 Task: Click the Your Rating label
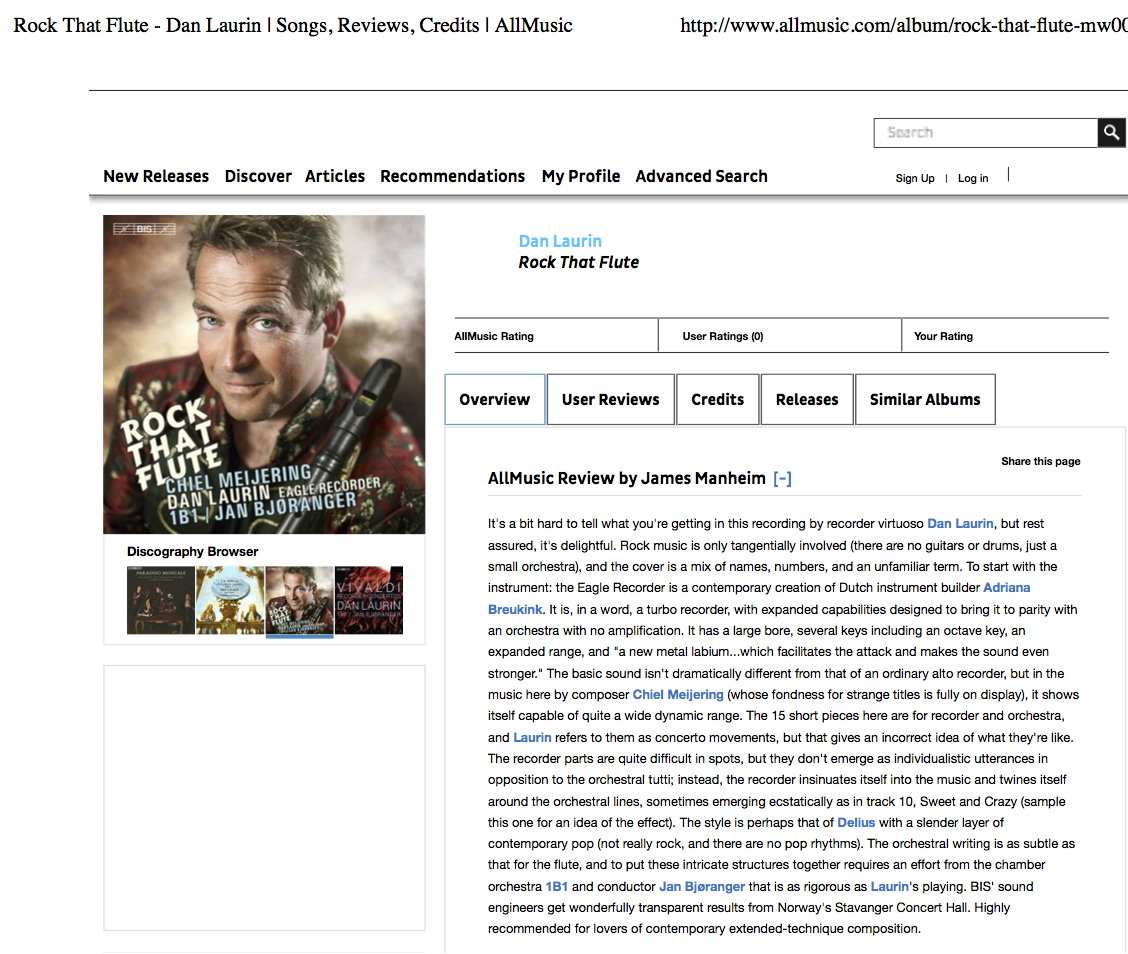click(943, 336)
